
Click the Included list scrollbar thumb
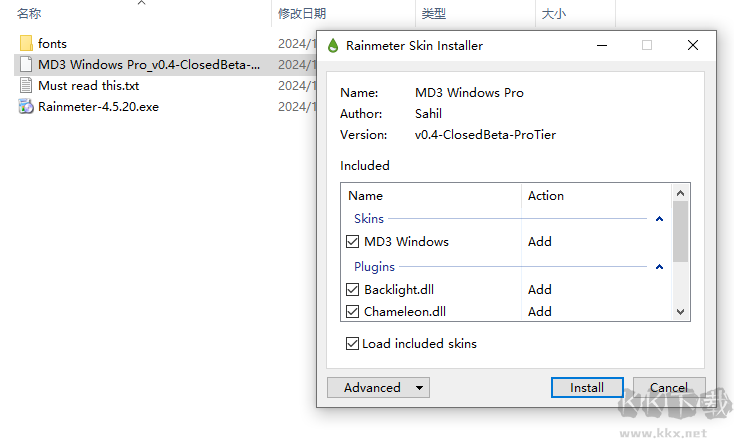[x=681, y=232]
